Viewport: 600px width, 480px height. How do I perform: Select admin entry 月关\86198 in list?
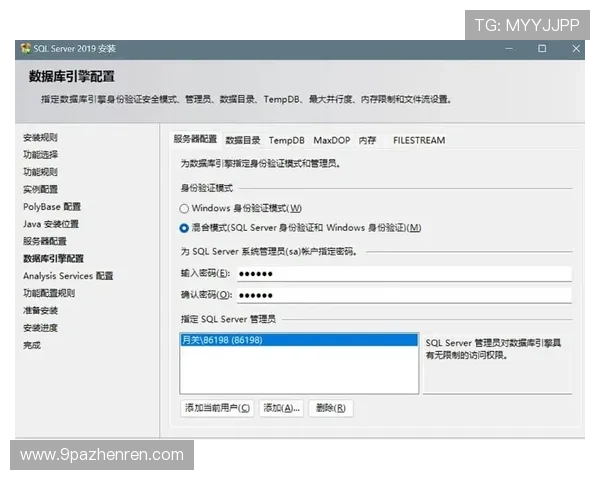(x=299, y=340)
